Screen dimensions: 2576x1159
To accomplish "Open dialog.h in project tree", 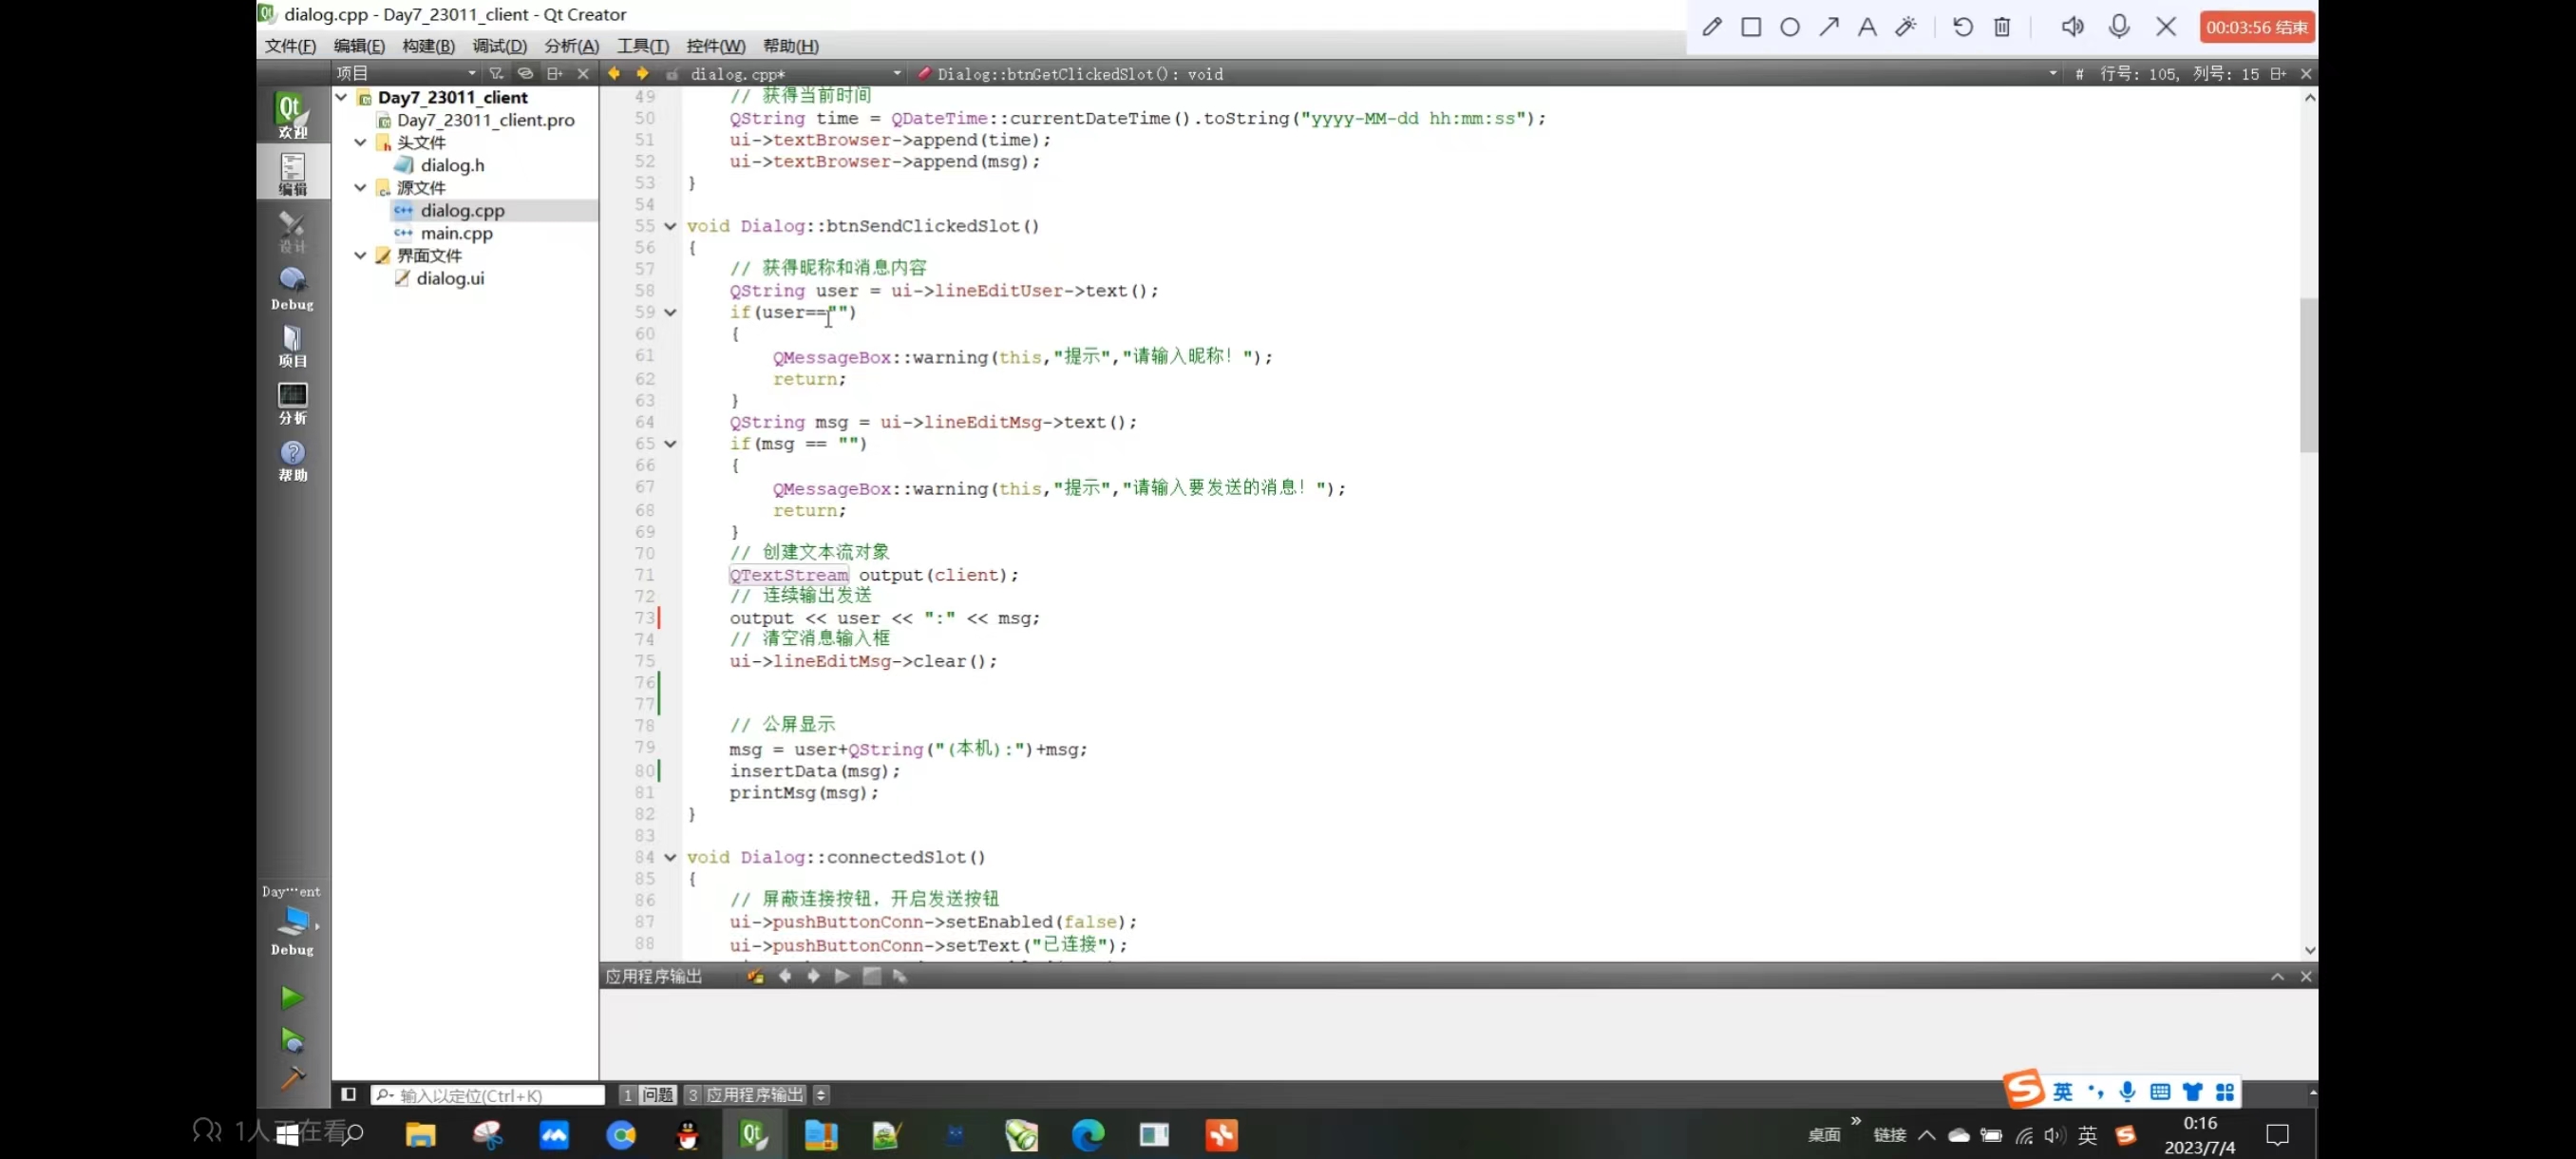I will (452, 165).
